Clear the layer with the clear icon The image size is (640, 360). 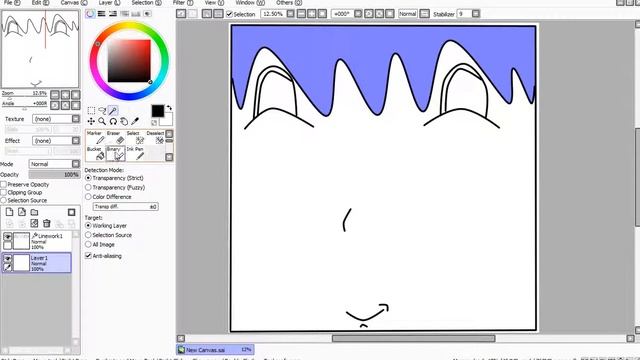tap(34, 223)
